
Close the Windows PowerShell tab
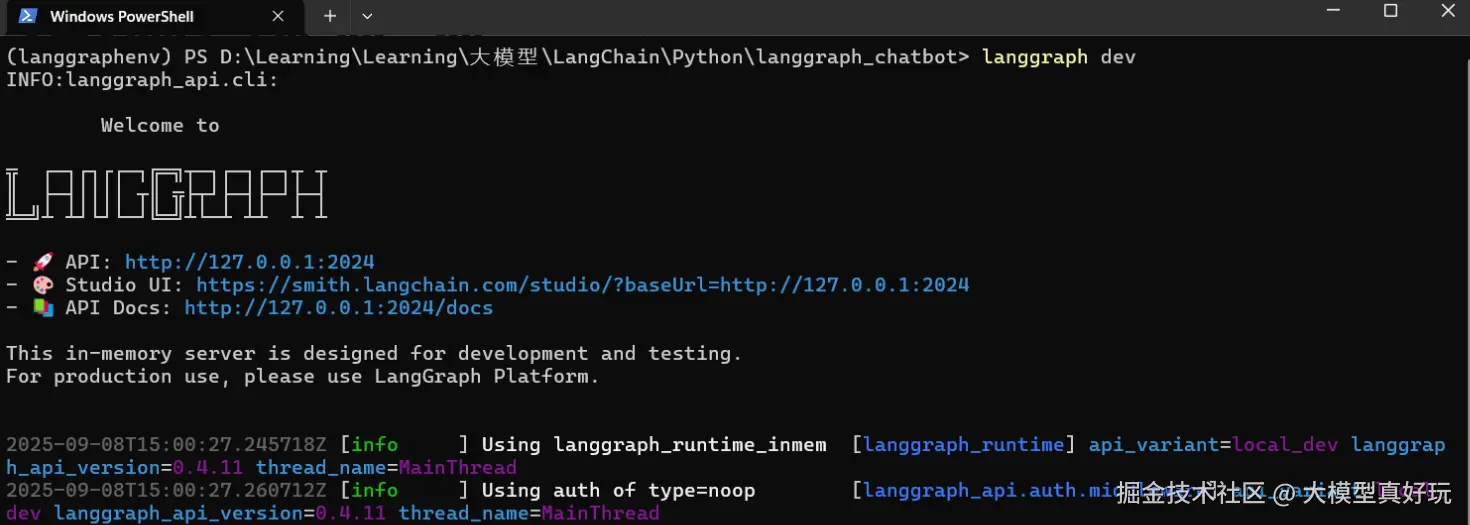click(x=278, y=16)
